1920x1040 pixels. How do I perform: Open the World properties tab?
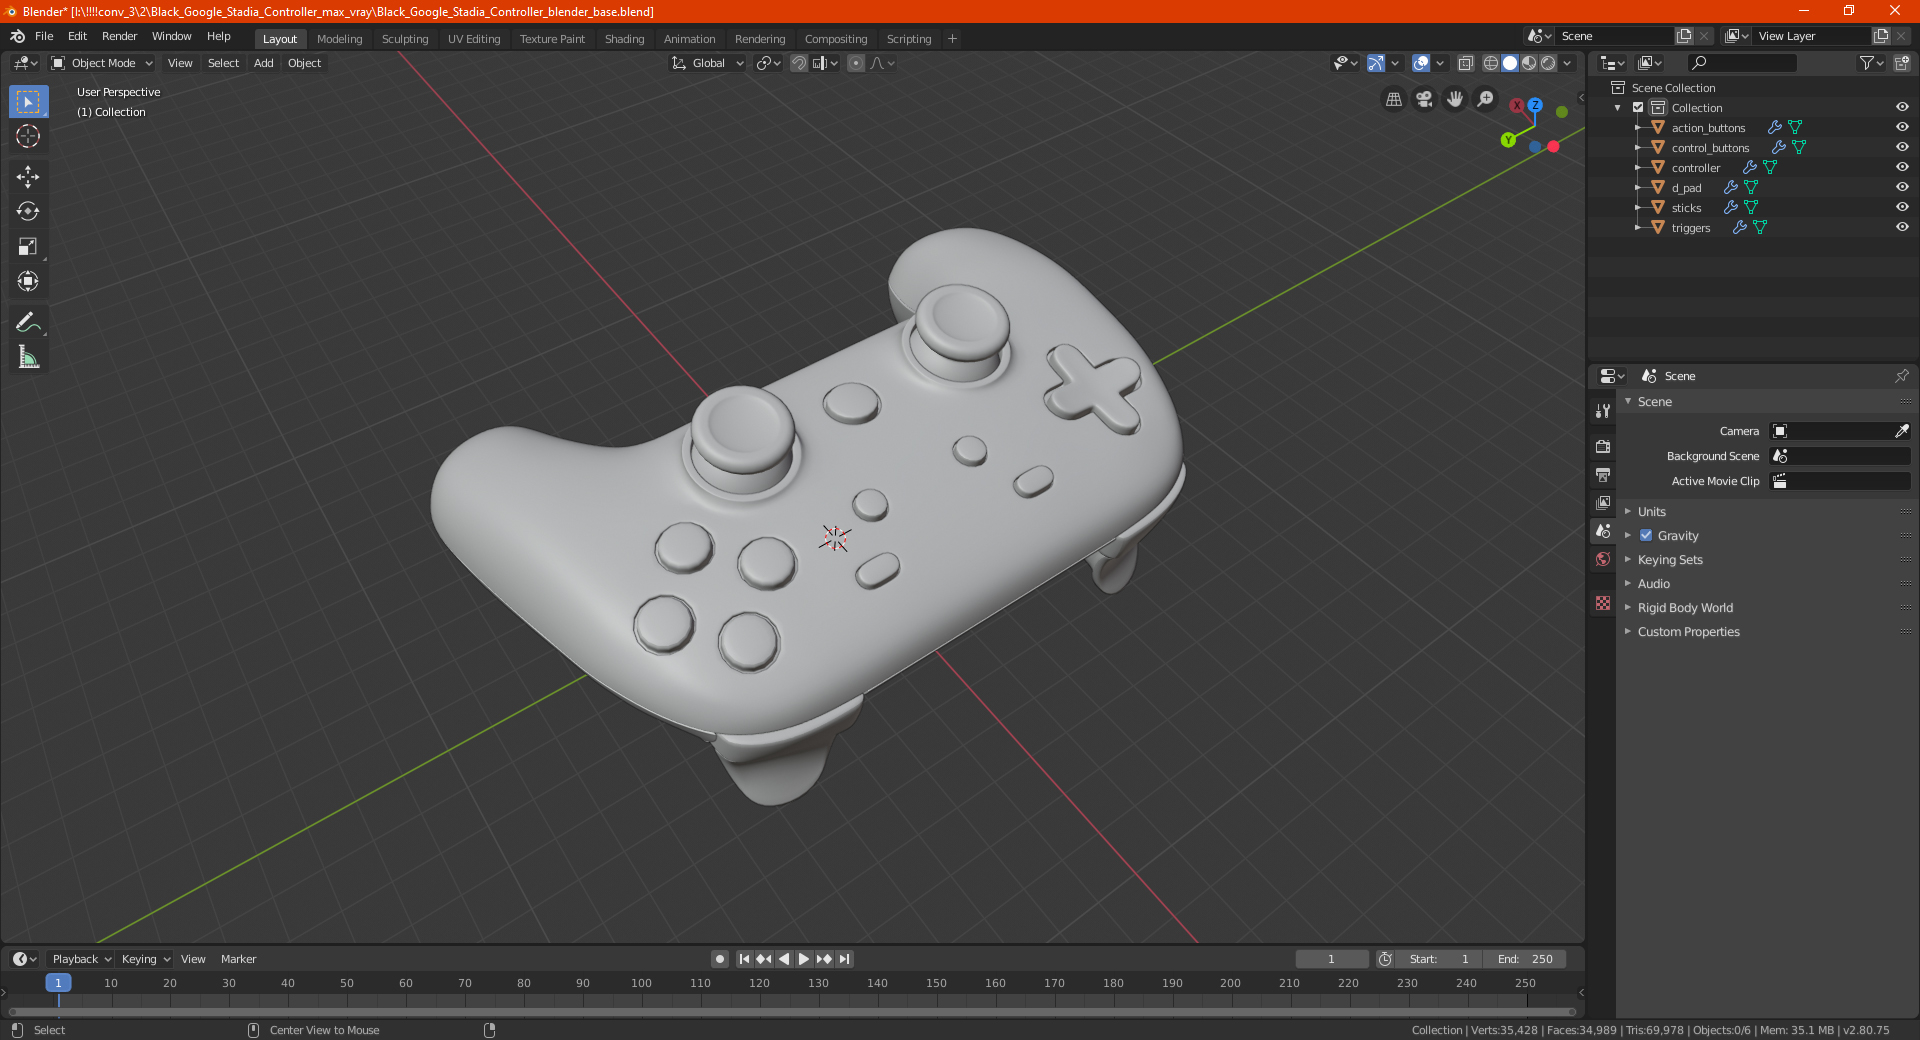point(1603,559)
